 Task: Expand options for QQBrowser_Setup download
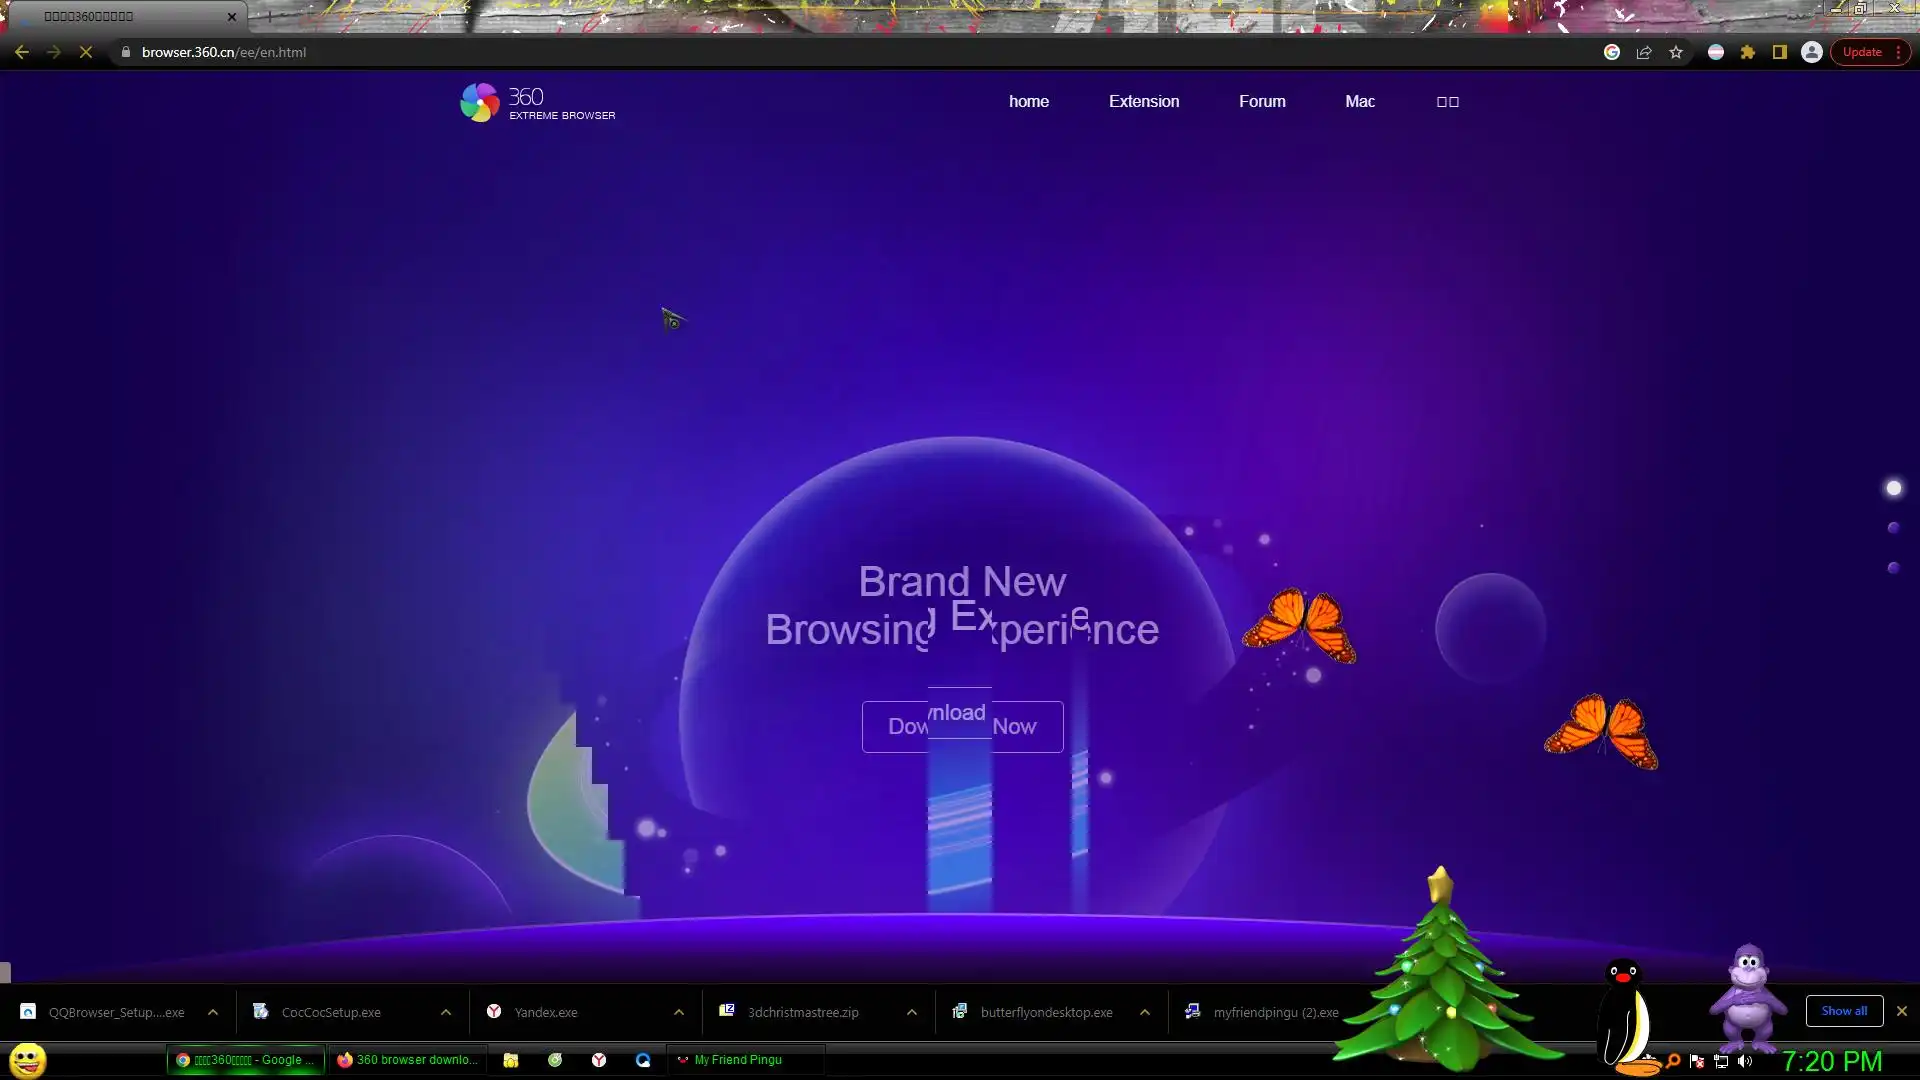coord(213,1012)
